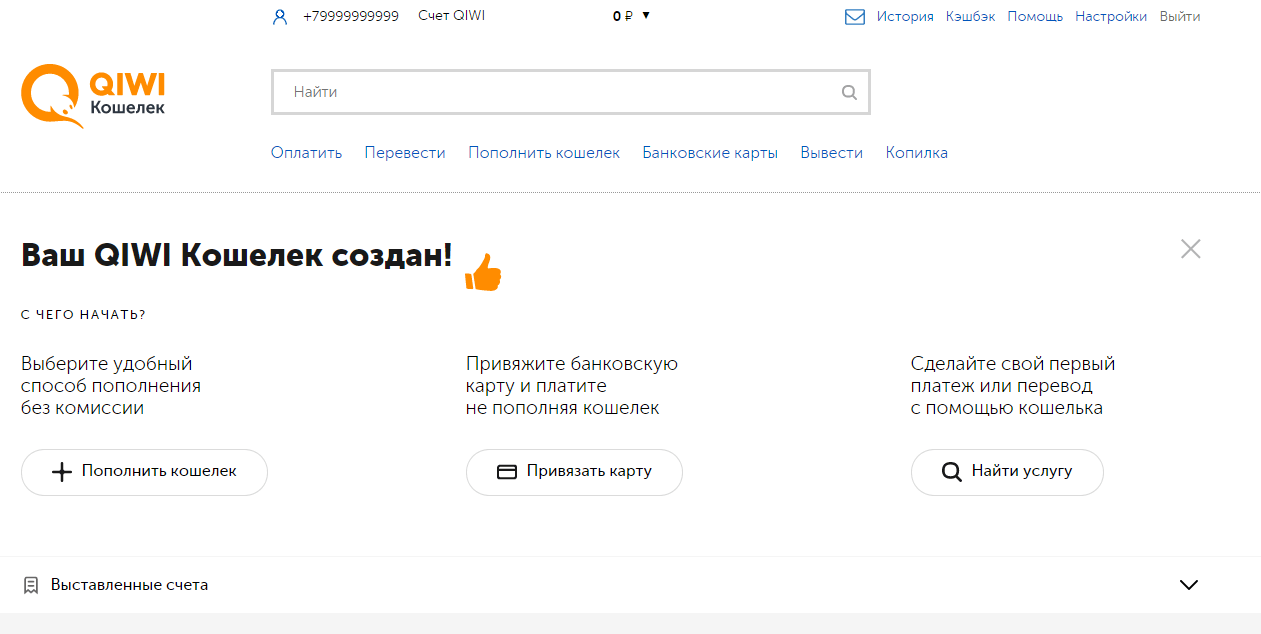
Task: Open the Настройки link
Action: coord(1111,17)
